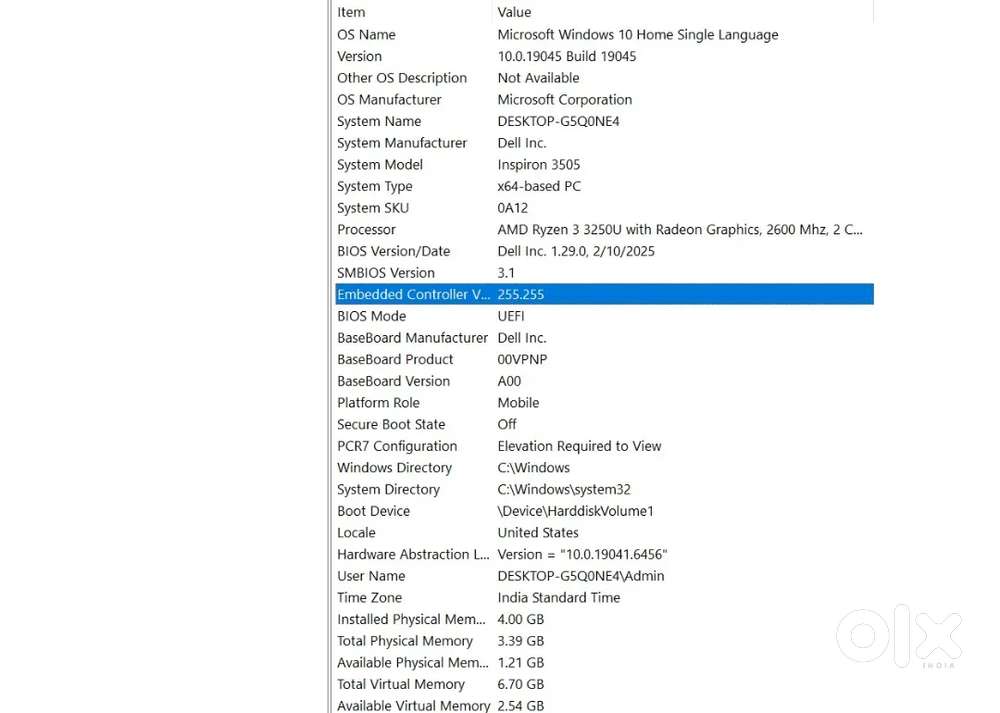Click the value 4.00 GB
The image size is (1000, 713).
[521, 620]
